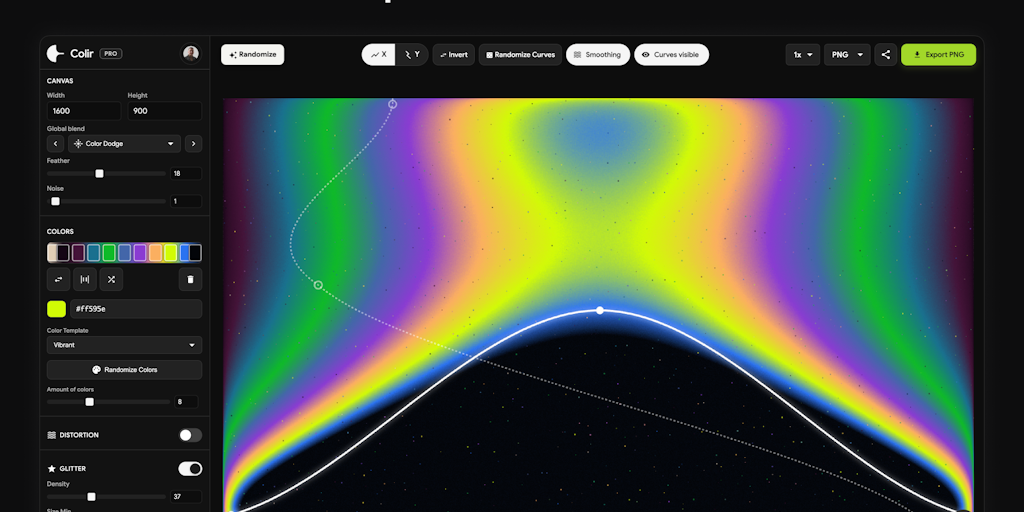This screenshot has height=512, width=1024.
Task: Click the share icon
Action: click(x=886, y=55)
